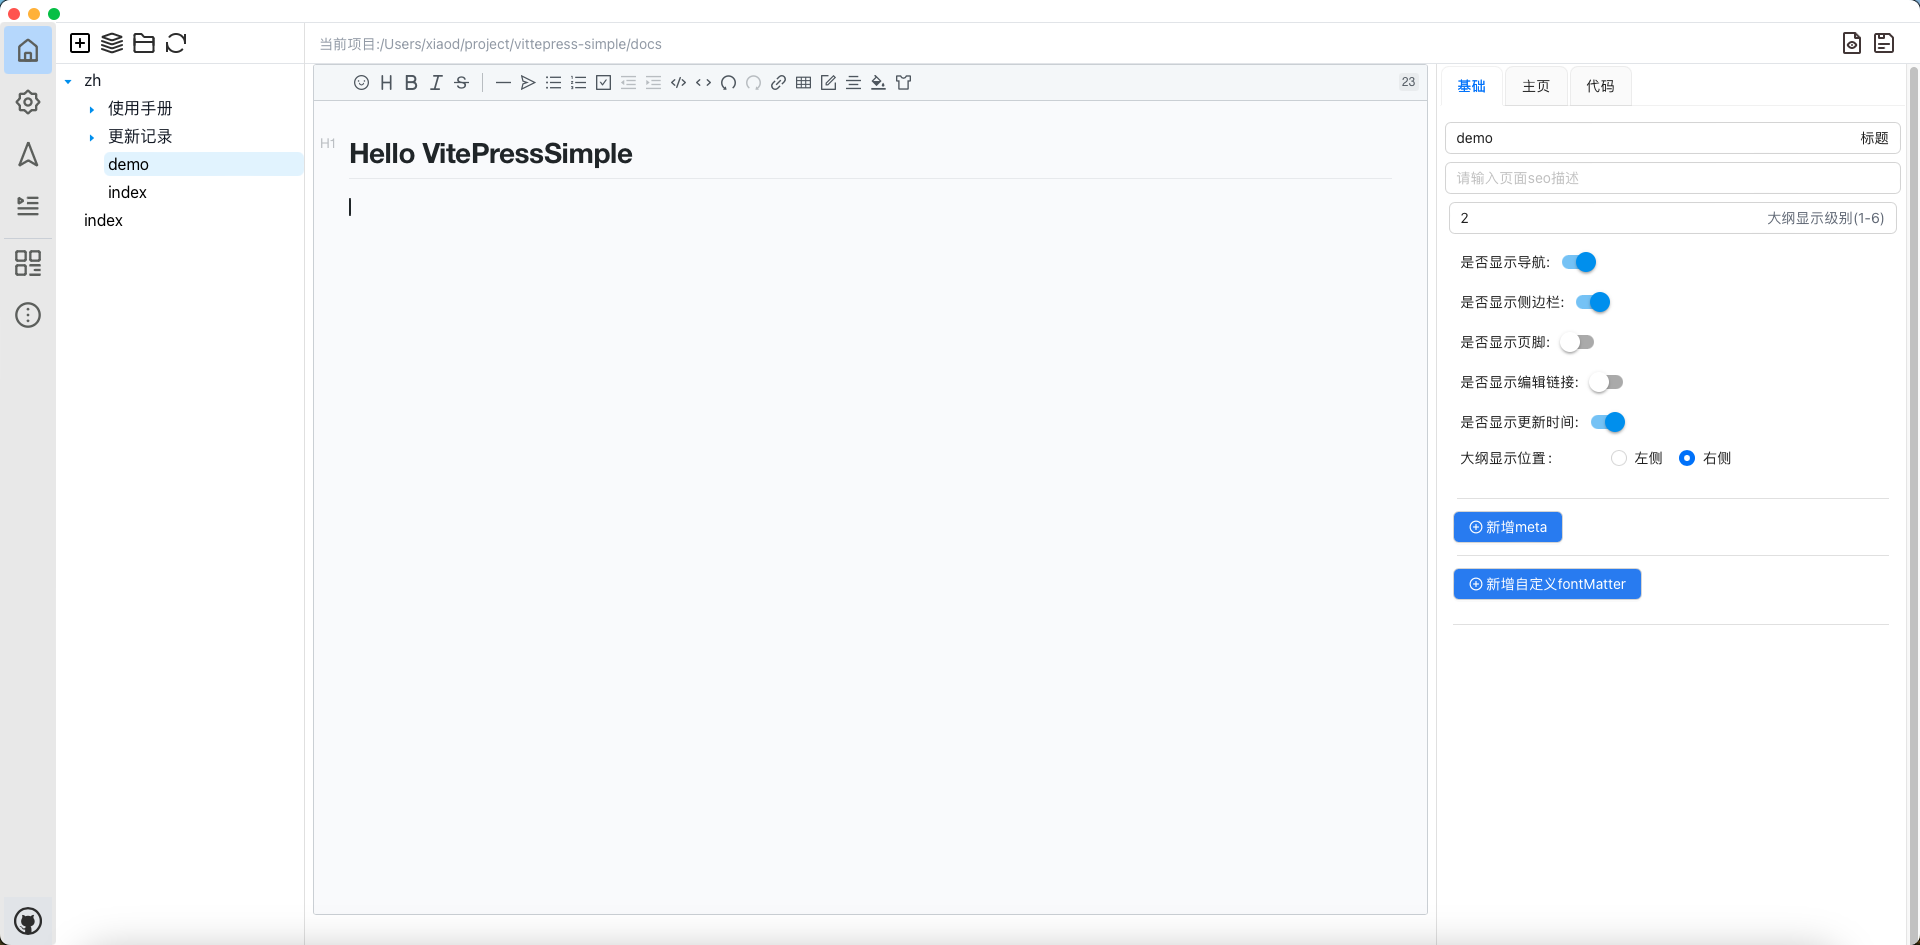Create an ordered numbered list
The width and height of the screenshot is (1920, 945).
578,83
